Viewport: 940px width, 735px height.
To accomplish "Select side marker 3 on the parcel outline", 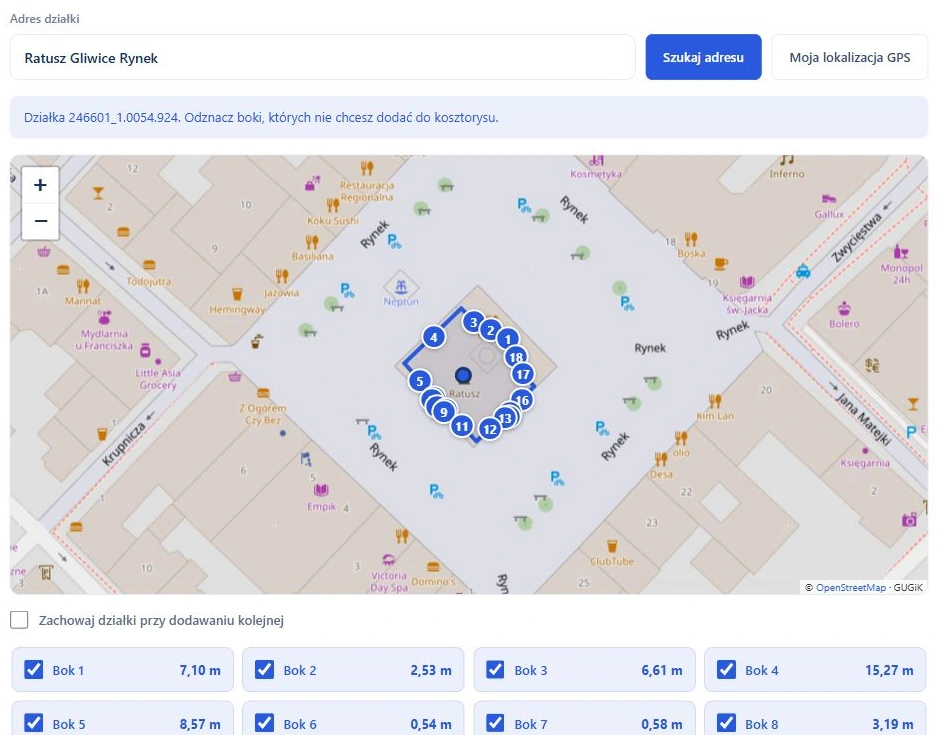I will pos(473,323).
